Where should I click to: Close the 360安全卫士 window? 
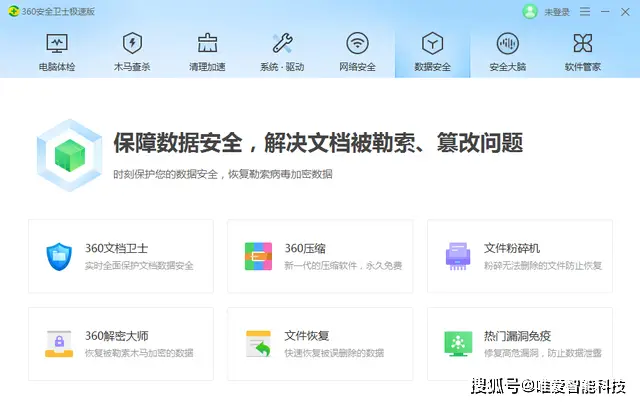pyautogui.click(x=625, y=12)
